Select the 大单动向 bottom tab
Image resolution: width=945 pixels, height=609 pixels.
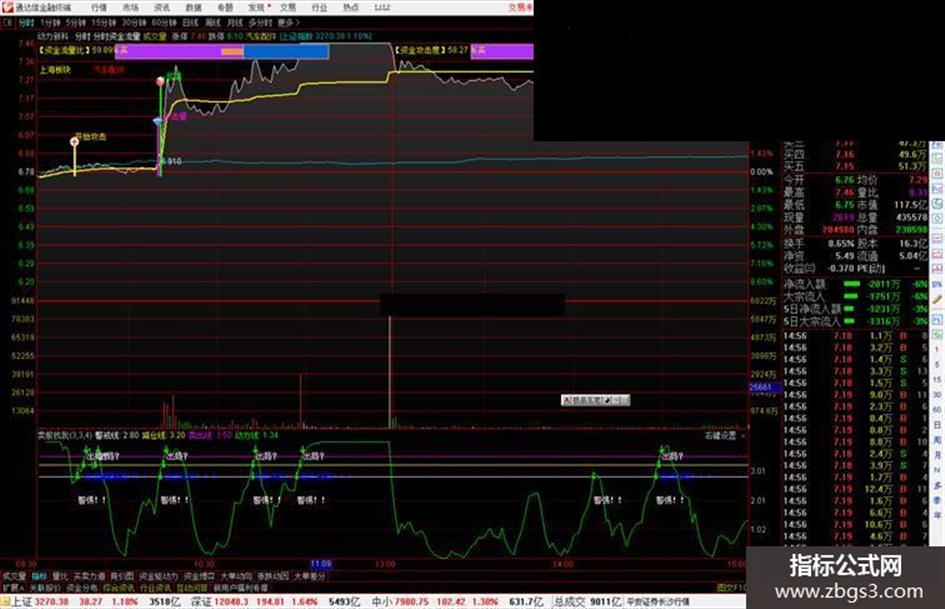[236, 576]
